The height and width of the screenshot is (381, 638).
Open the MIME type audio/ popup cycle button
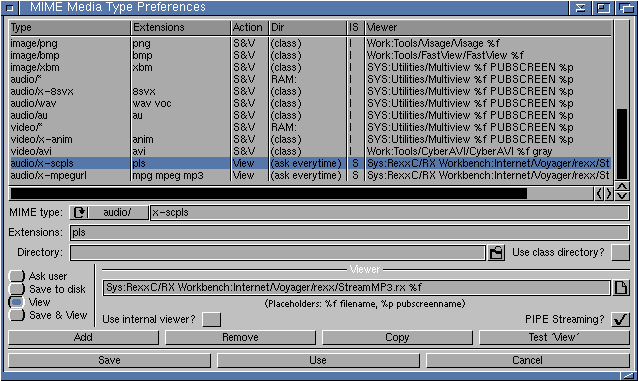109,212
